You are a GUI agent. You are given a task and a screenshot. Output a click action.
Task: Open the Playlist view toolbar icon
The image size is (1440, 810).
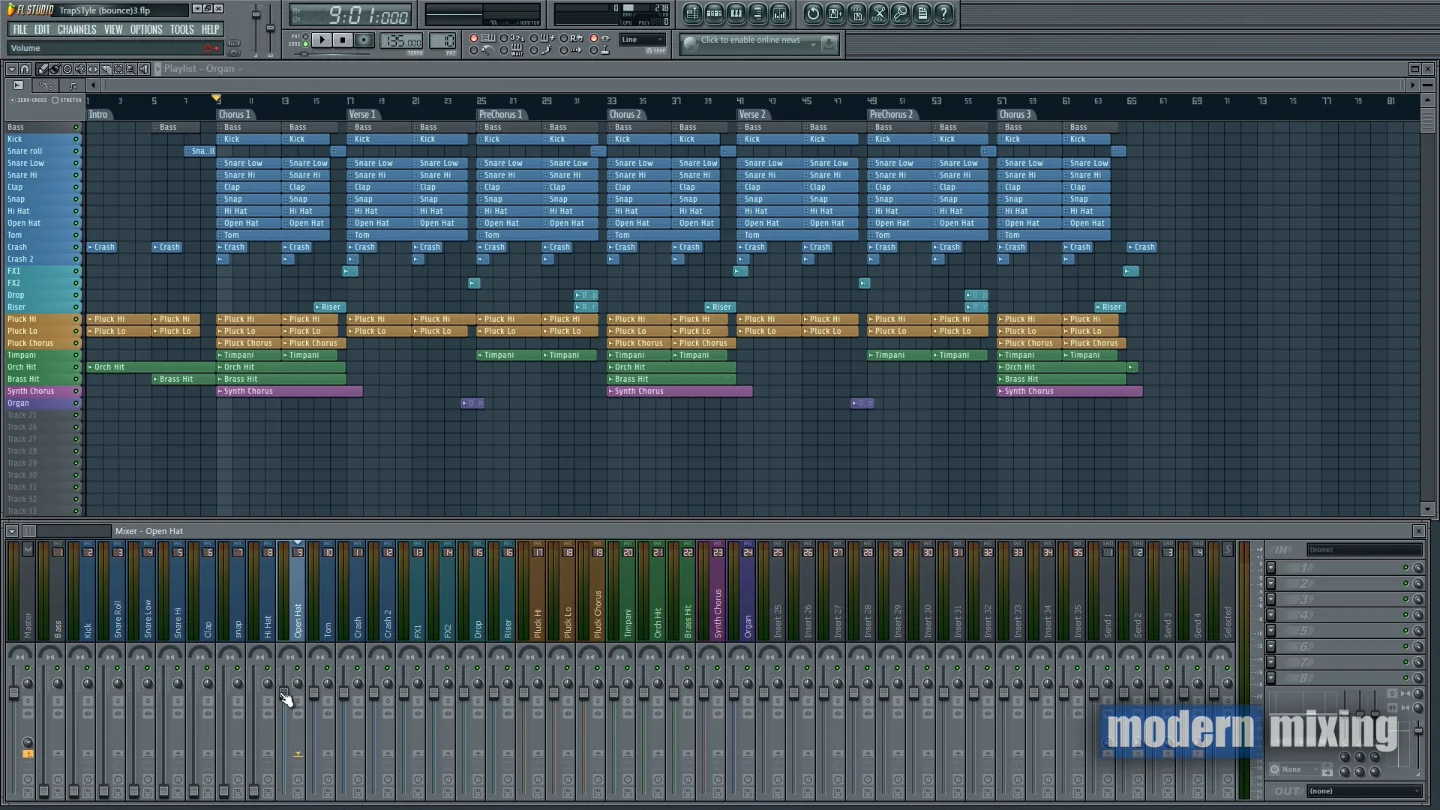[692, 13]
